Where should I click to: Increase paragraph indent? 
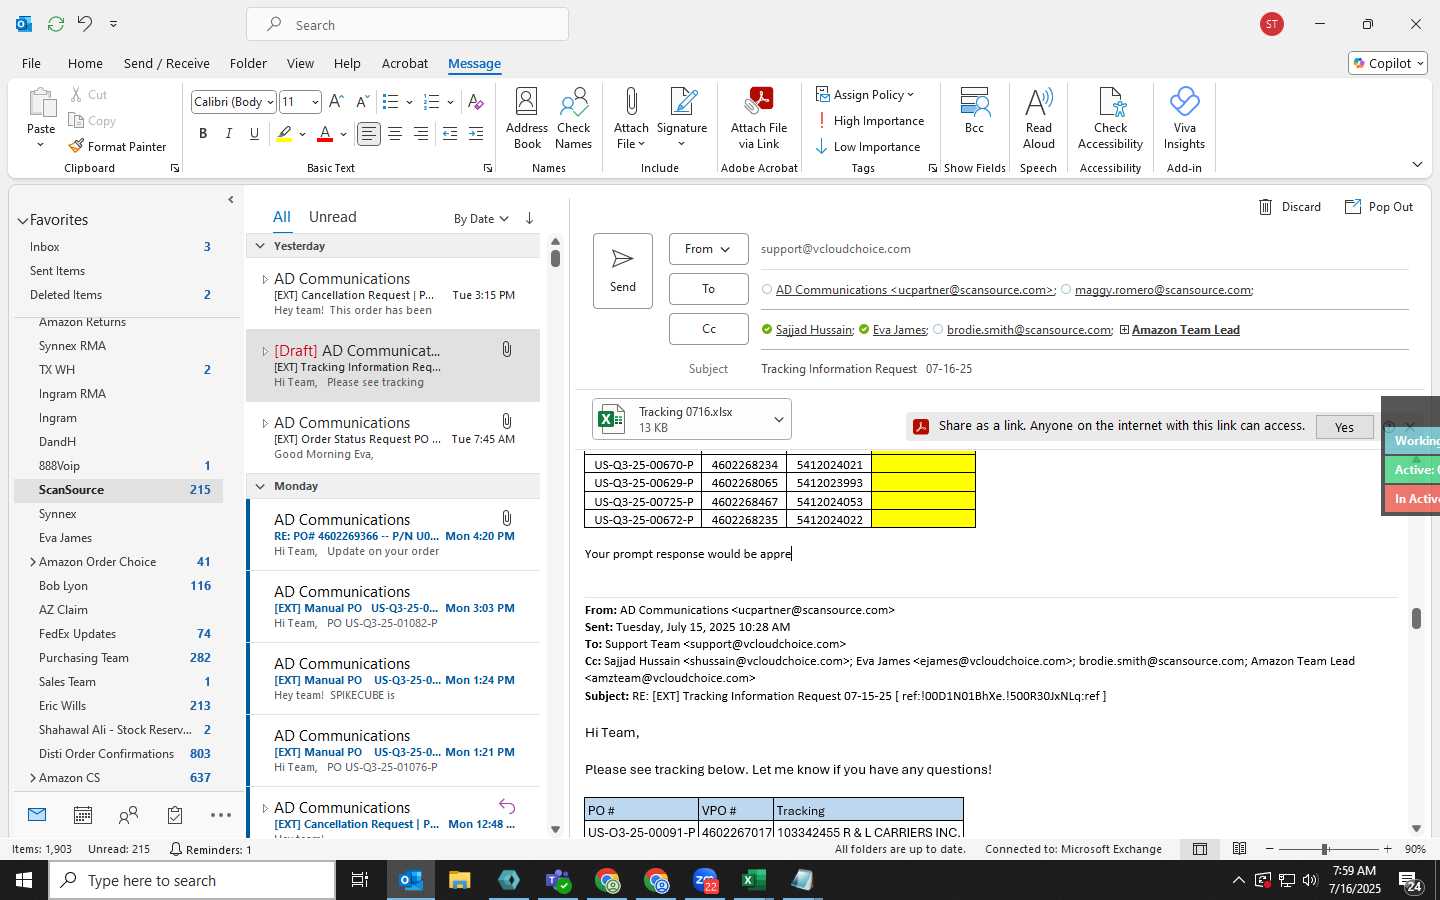click(x=476, y=133)
